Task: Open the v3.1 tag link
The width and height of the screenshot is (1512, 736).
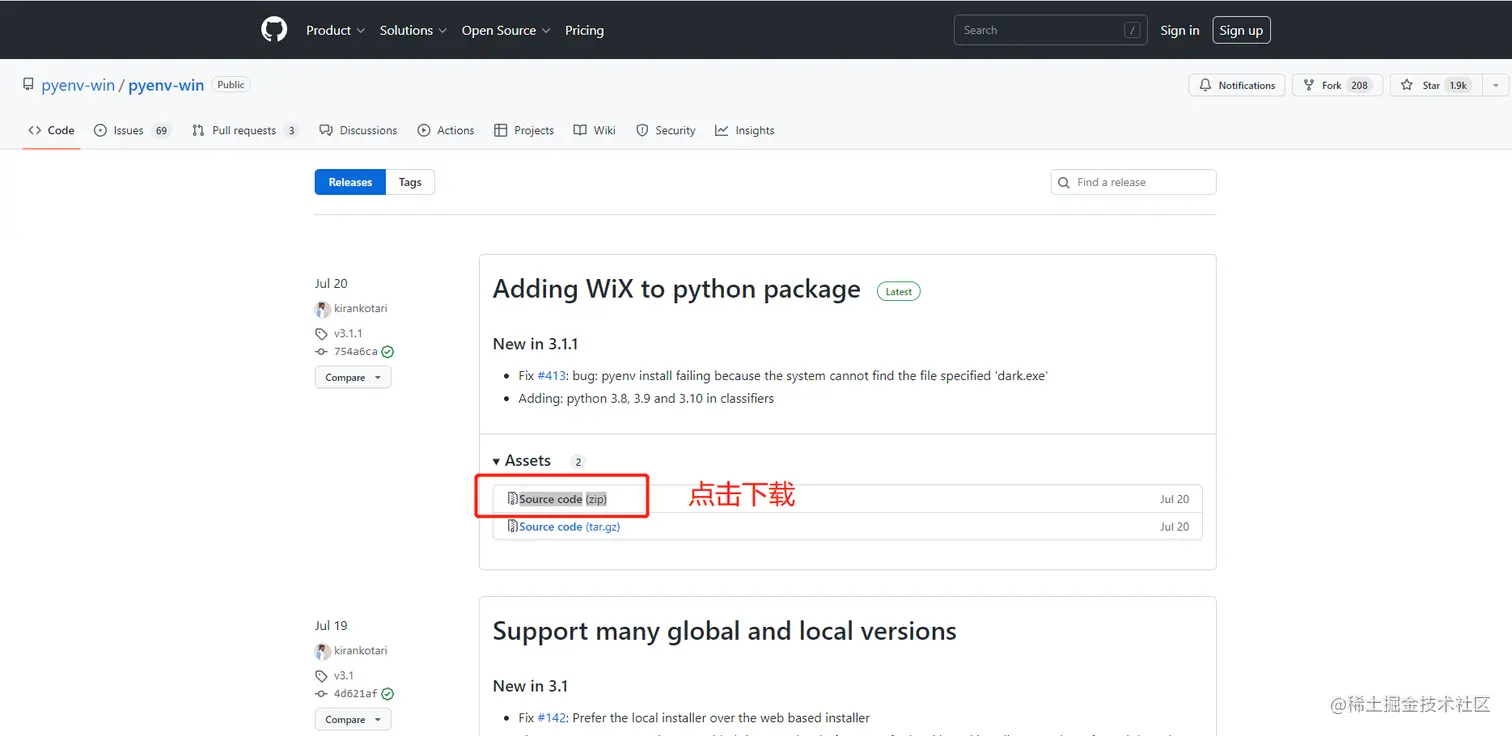Action: click(x=344, y=675)
